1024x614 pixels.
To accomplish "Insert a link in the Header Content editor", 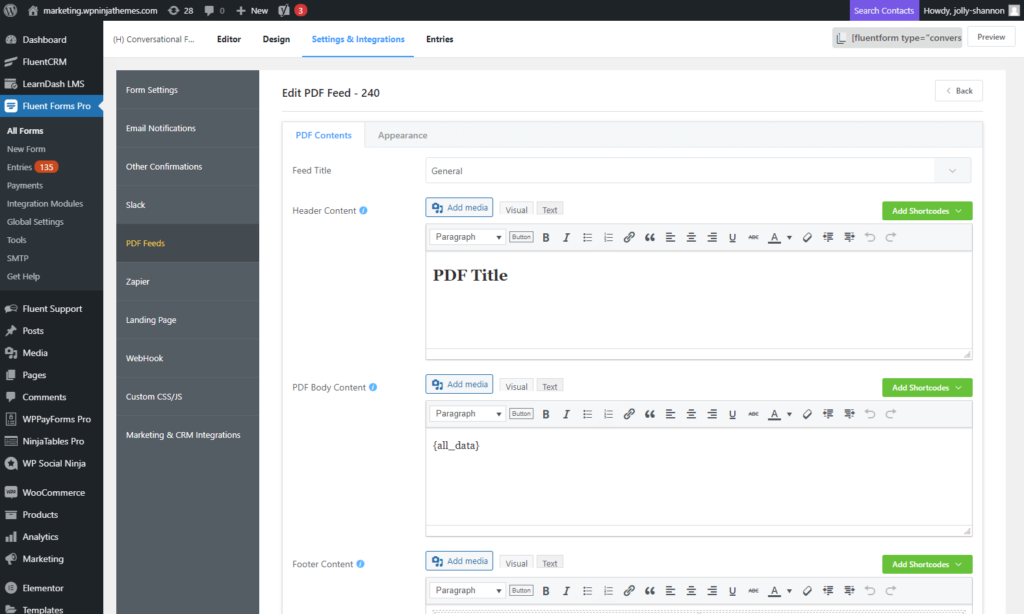I will 629,237.
